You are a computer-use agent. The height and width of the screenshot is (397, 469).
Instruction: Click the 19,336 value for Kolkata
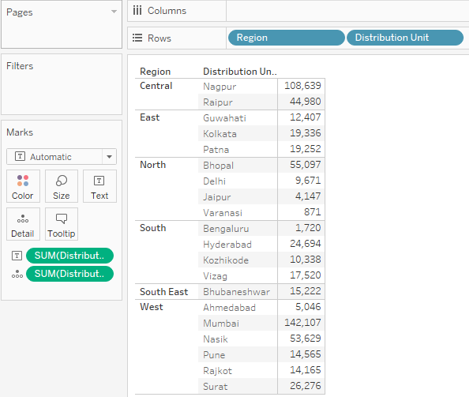point(305,133)
